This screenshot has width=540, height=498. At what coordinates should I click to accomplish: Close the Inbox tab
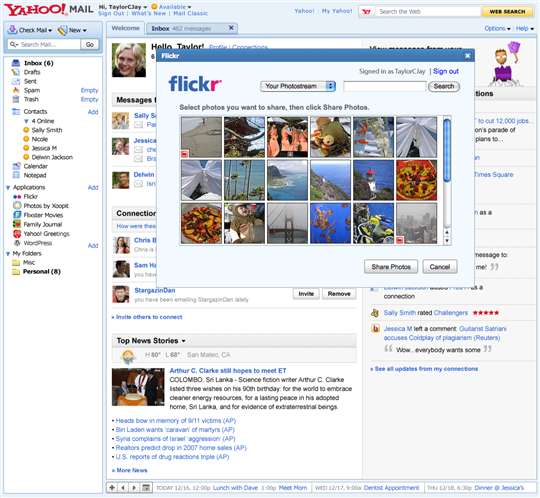(x=231, y=28)
